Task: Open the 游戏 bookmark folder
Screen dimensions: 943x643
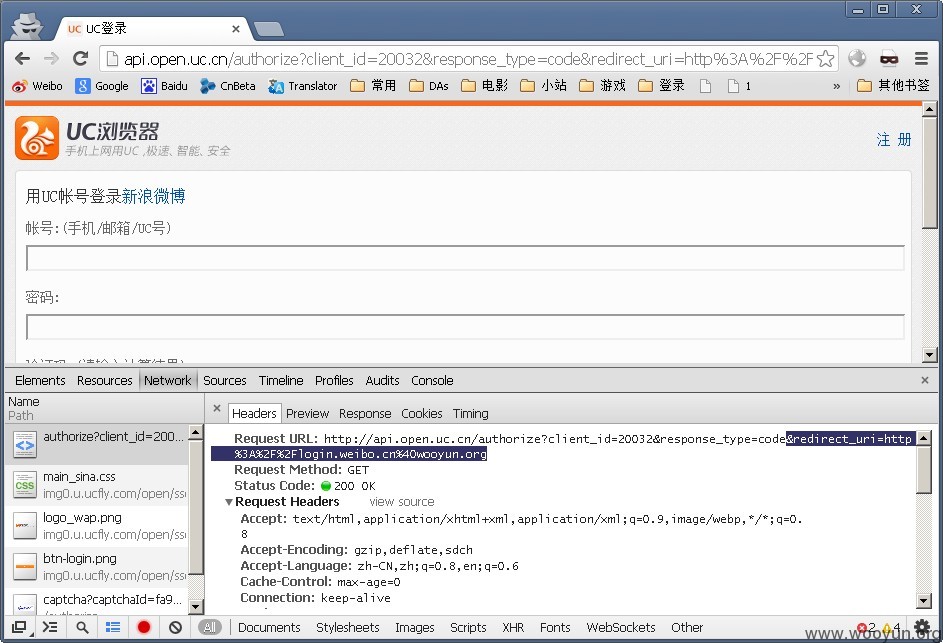Action: (602, 86)
